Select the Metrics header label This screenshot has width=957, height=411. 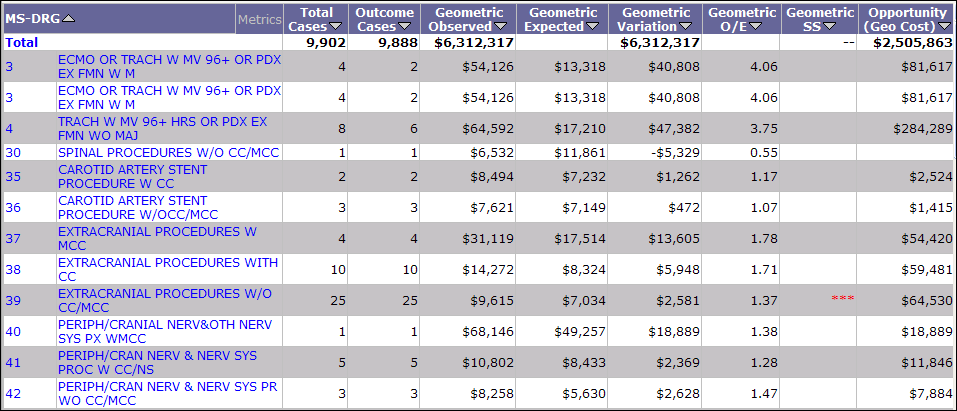(x=258, y=19)
